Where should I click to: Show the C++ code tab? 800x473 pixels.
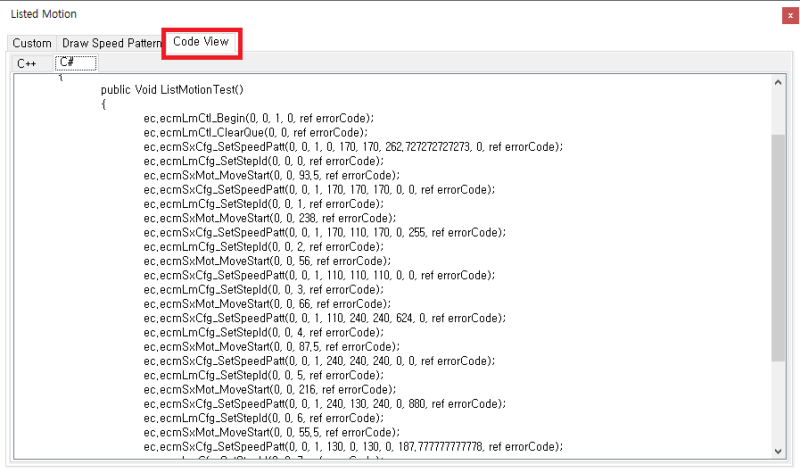pyautogui.click(x=27, y=63)
